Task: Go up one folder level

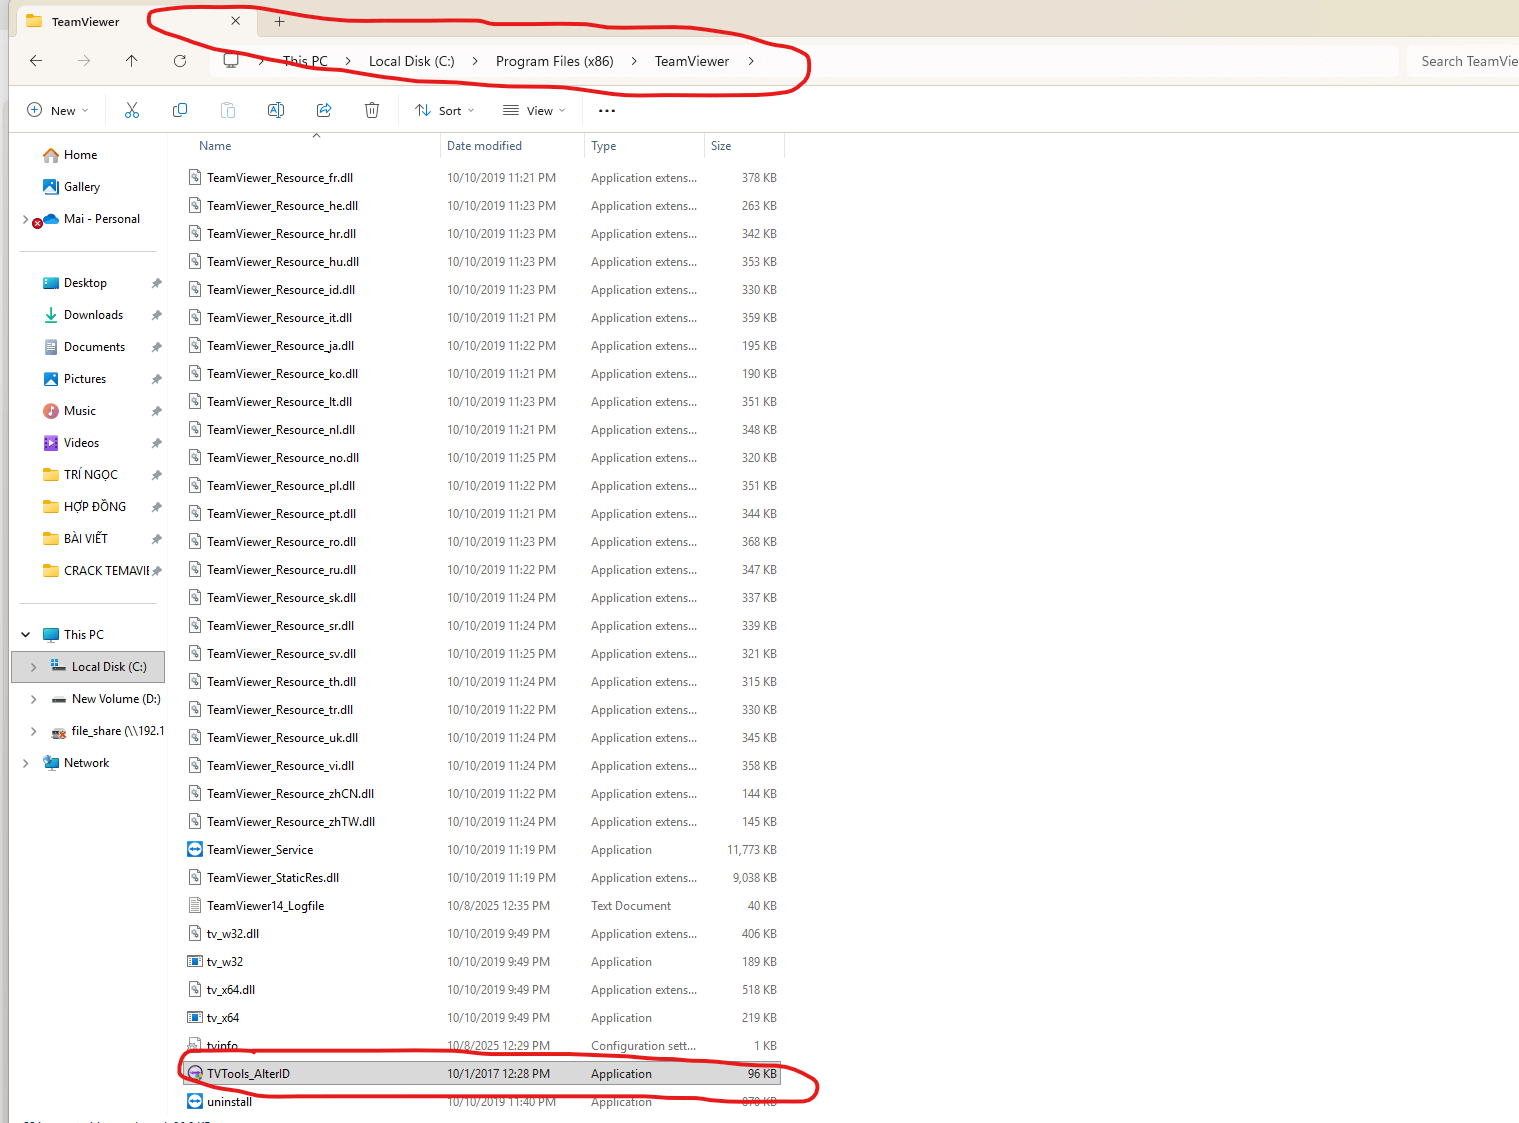Action: (x=132, y=61)
